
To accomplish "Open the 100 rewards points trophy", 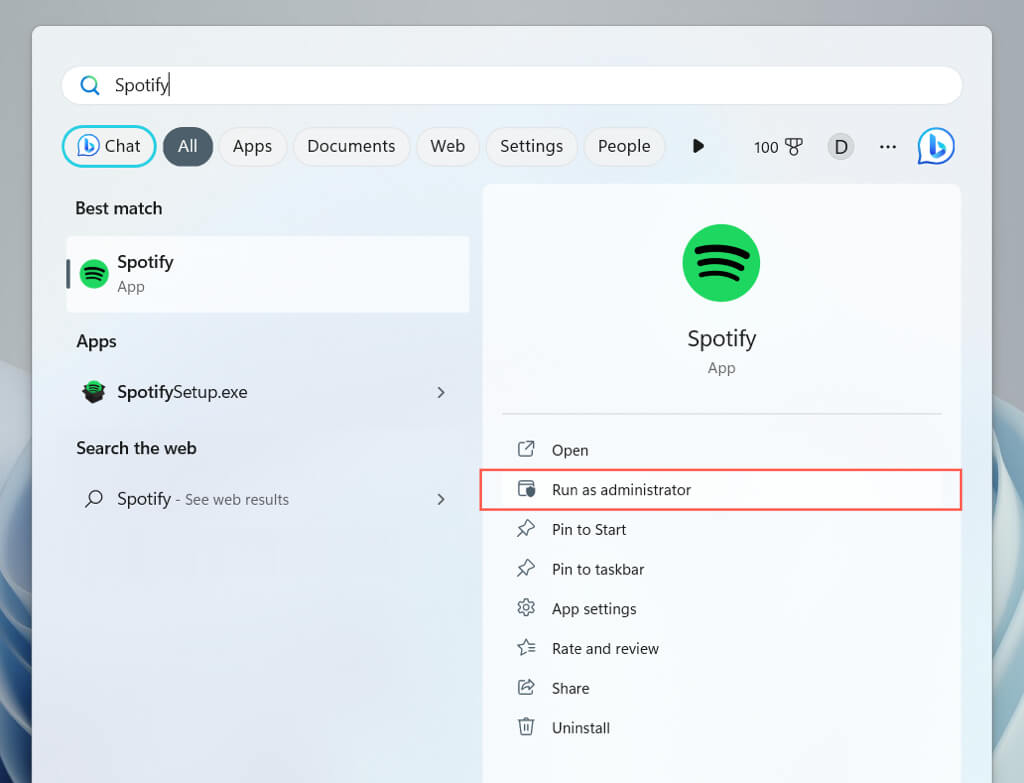I will coord(778,147).
